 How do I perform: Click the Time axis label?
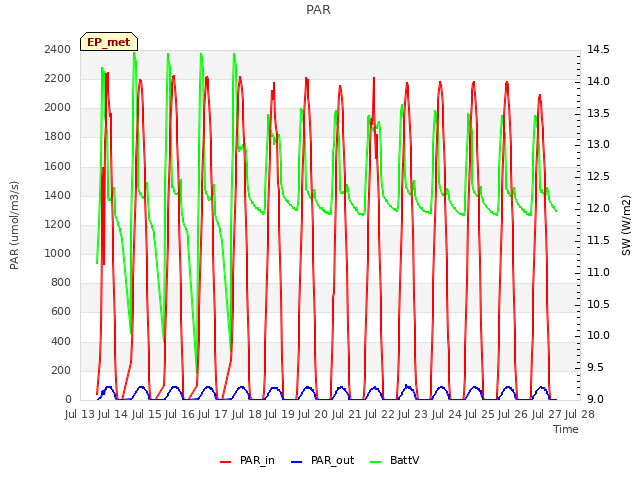pyautogui.click(x=566, y=429)
